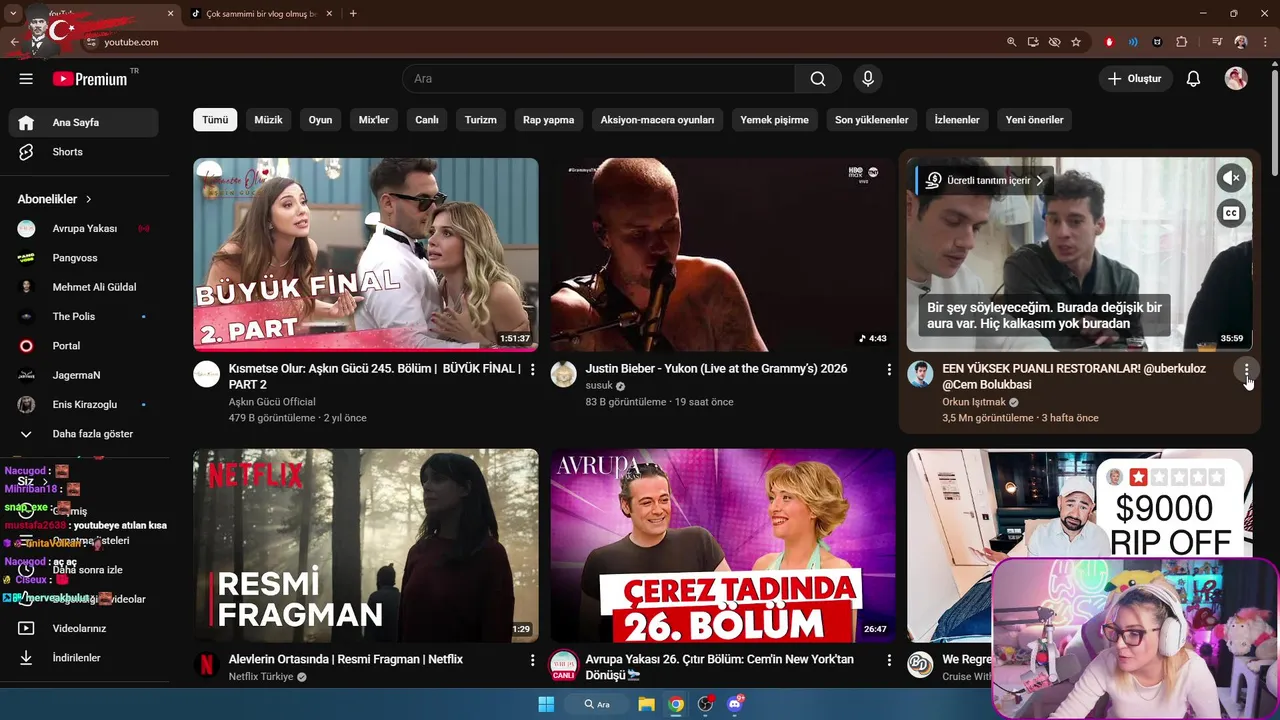Open the RESMİ FRAGMAN Netflix thumbnail
Screen dimensions: 1280x720
click(366, 545)
